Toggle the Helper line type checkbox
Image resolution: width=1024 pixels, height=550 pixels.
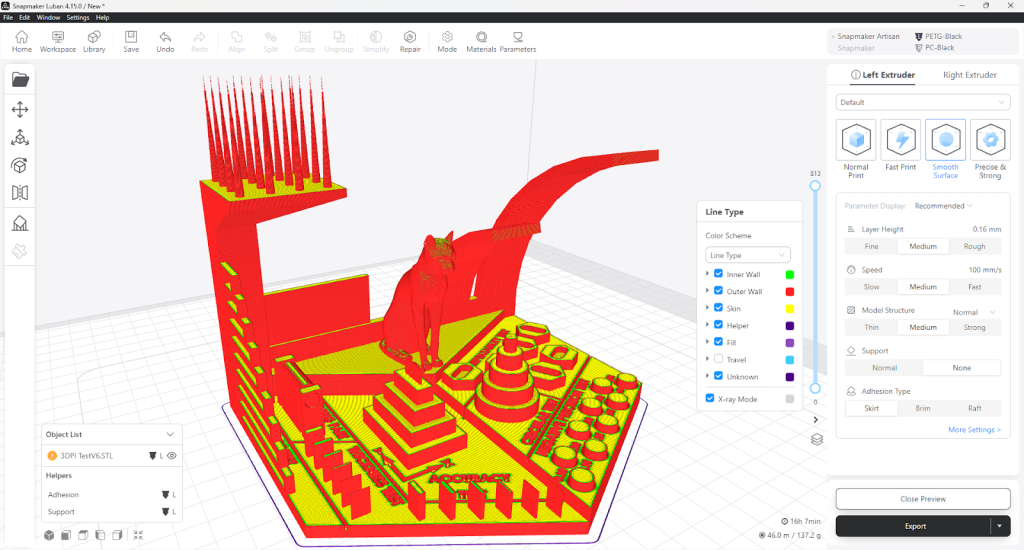coord(718,325)
